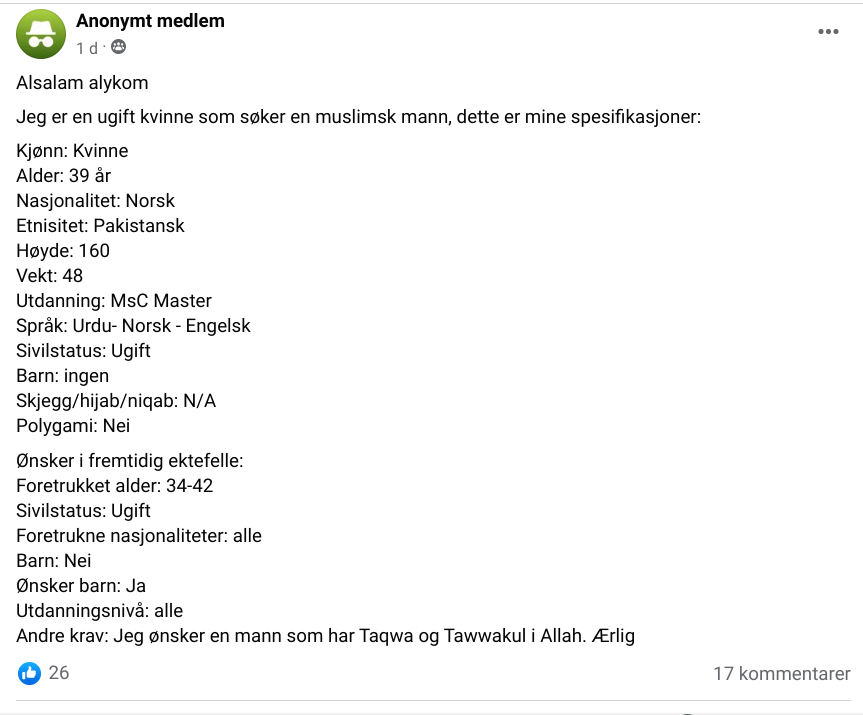Click the "Andre krav" line about Taqwa

326,636
